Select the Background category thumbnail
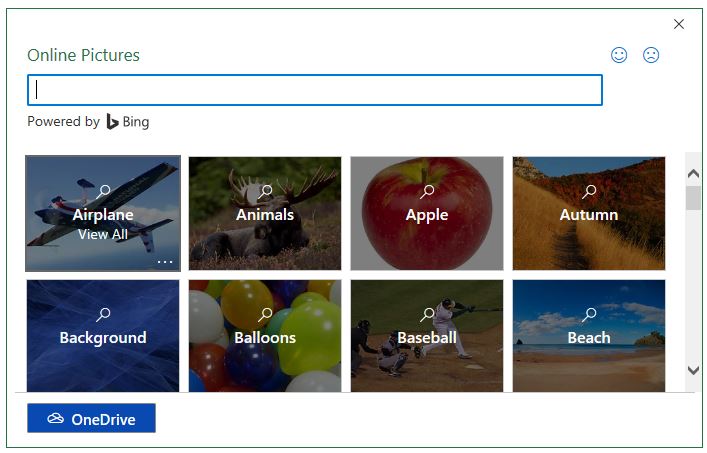 coord(103,336)
